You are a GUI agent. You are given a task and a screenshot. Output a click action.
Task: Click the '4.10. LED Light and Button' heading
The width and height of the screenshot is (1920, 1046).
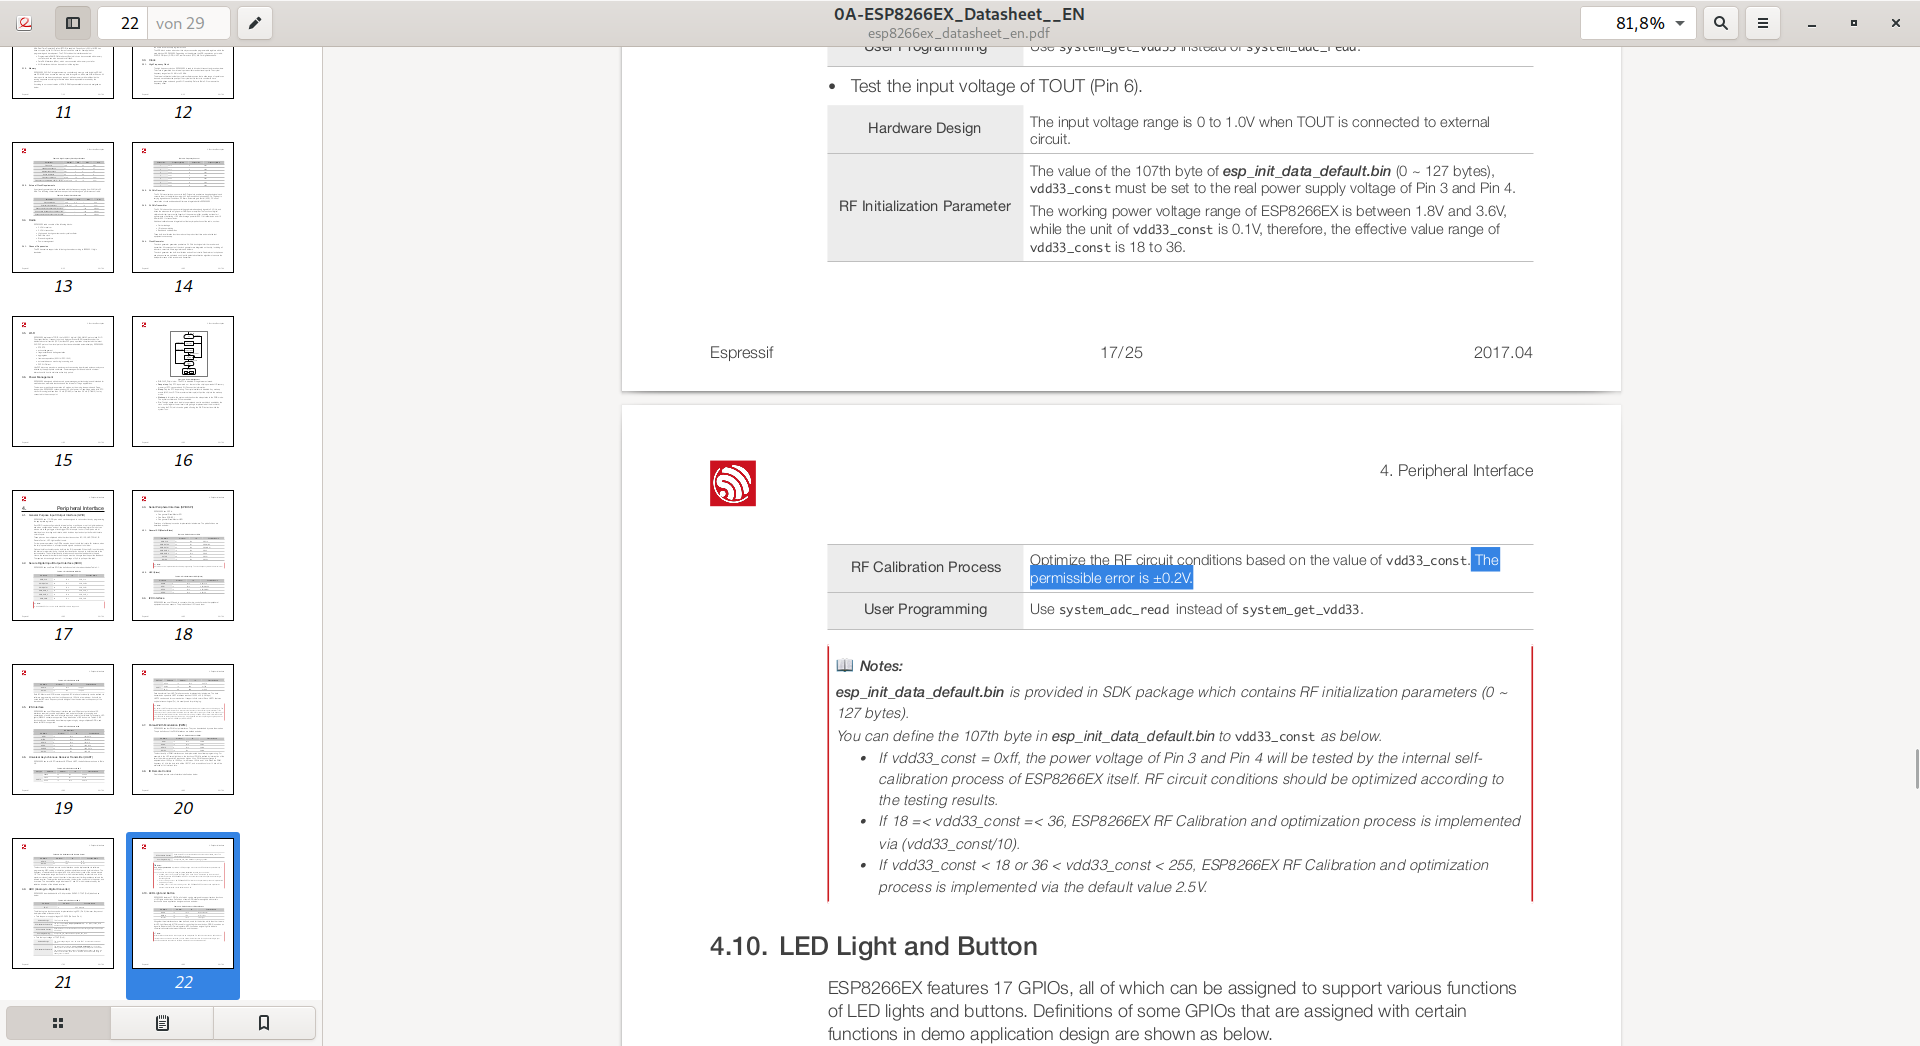pos(873,946)
